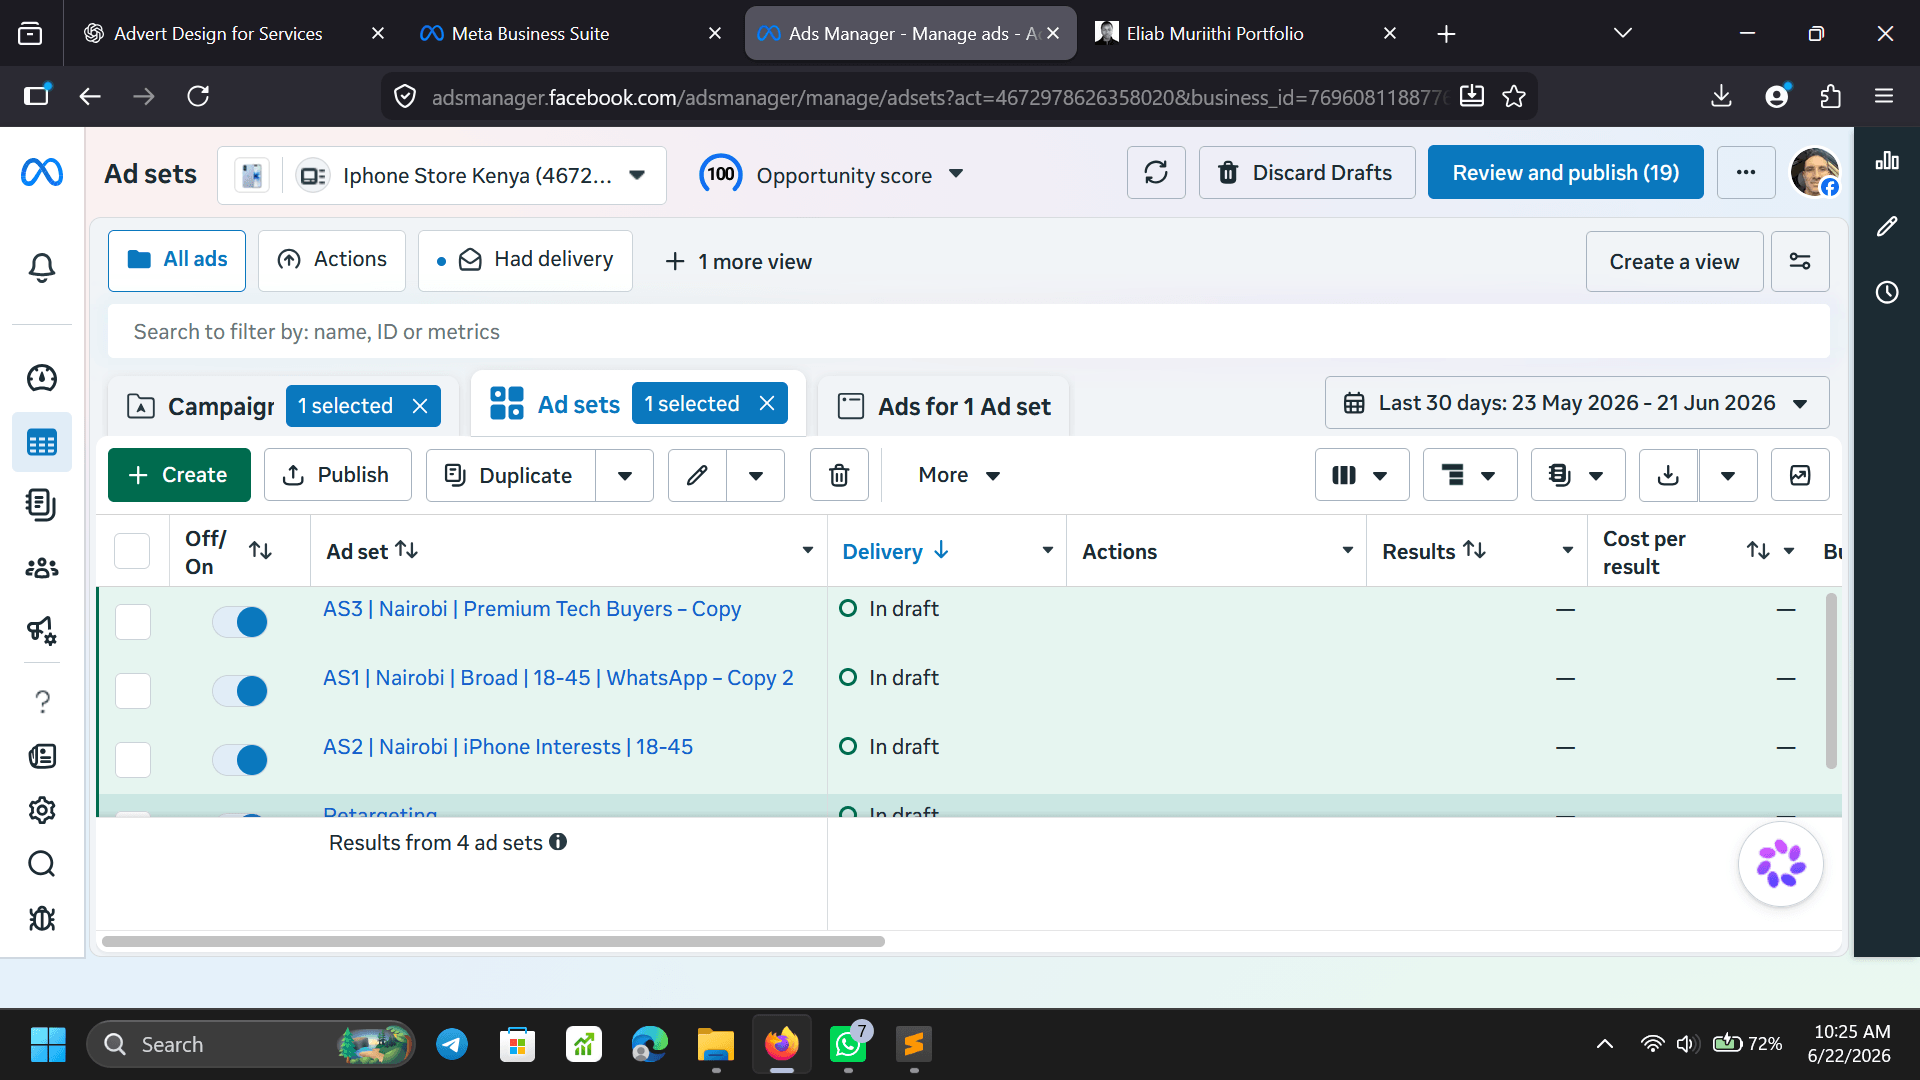Open Audiences people icon
This screenshot has height=1080, width=1920.
42,568
